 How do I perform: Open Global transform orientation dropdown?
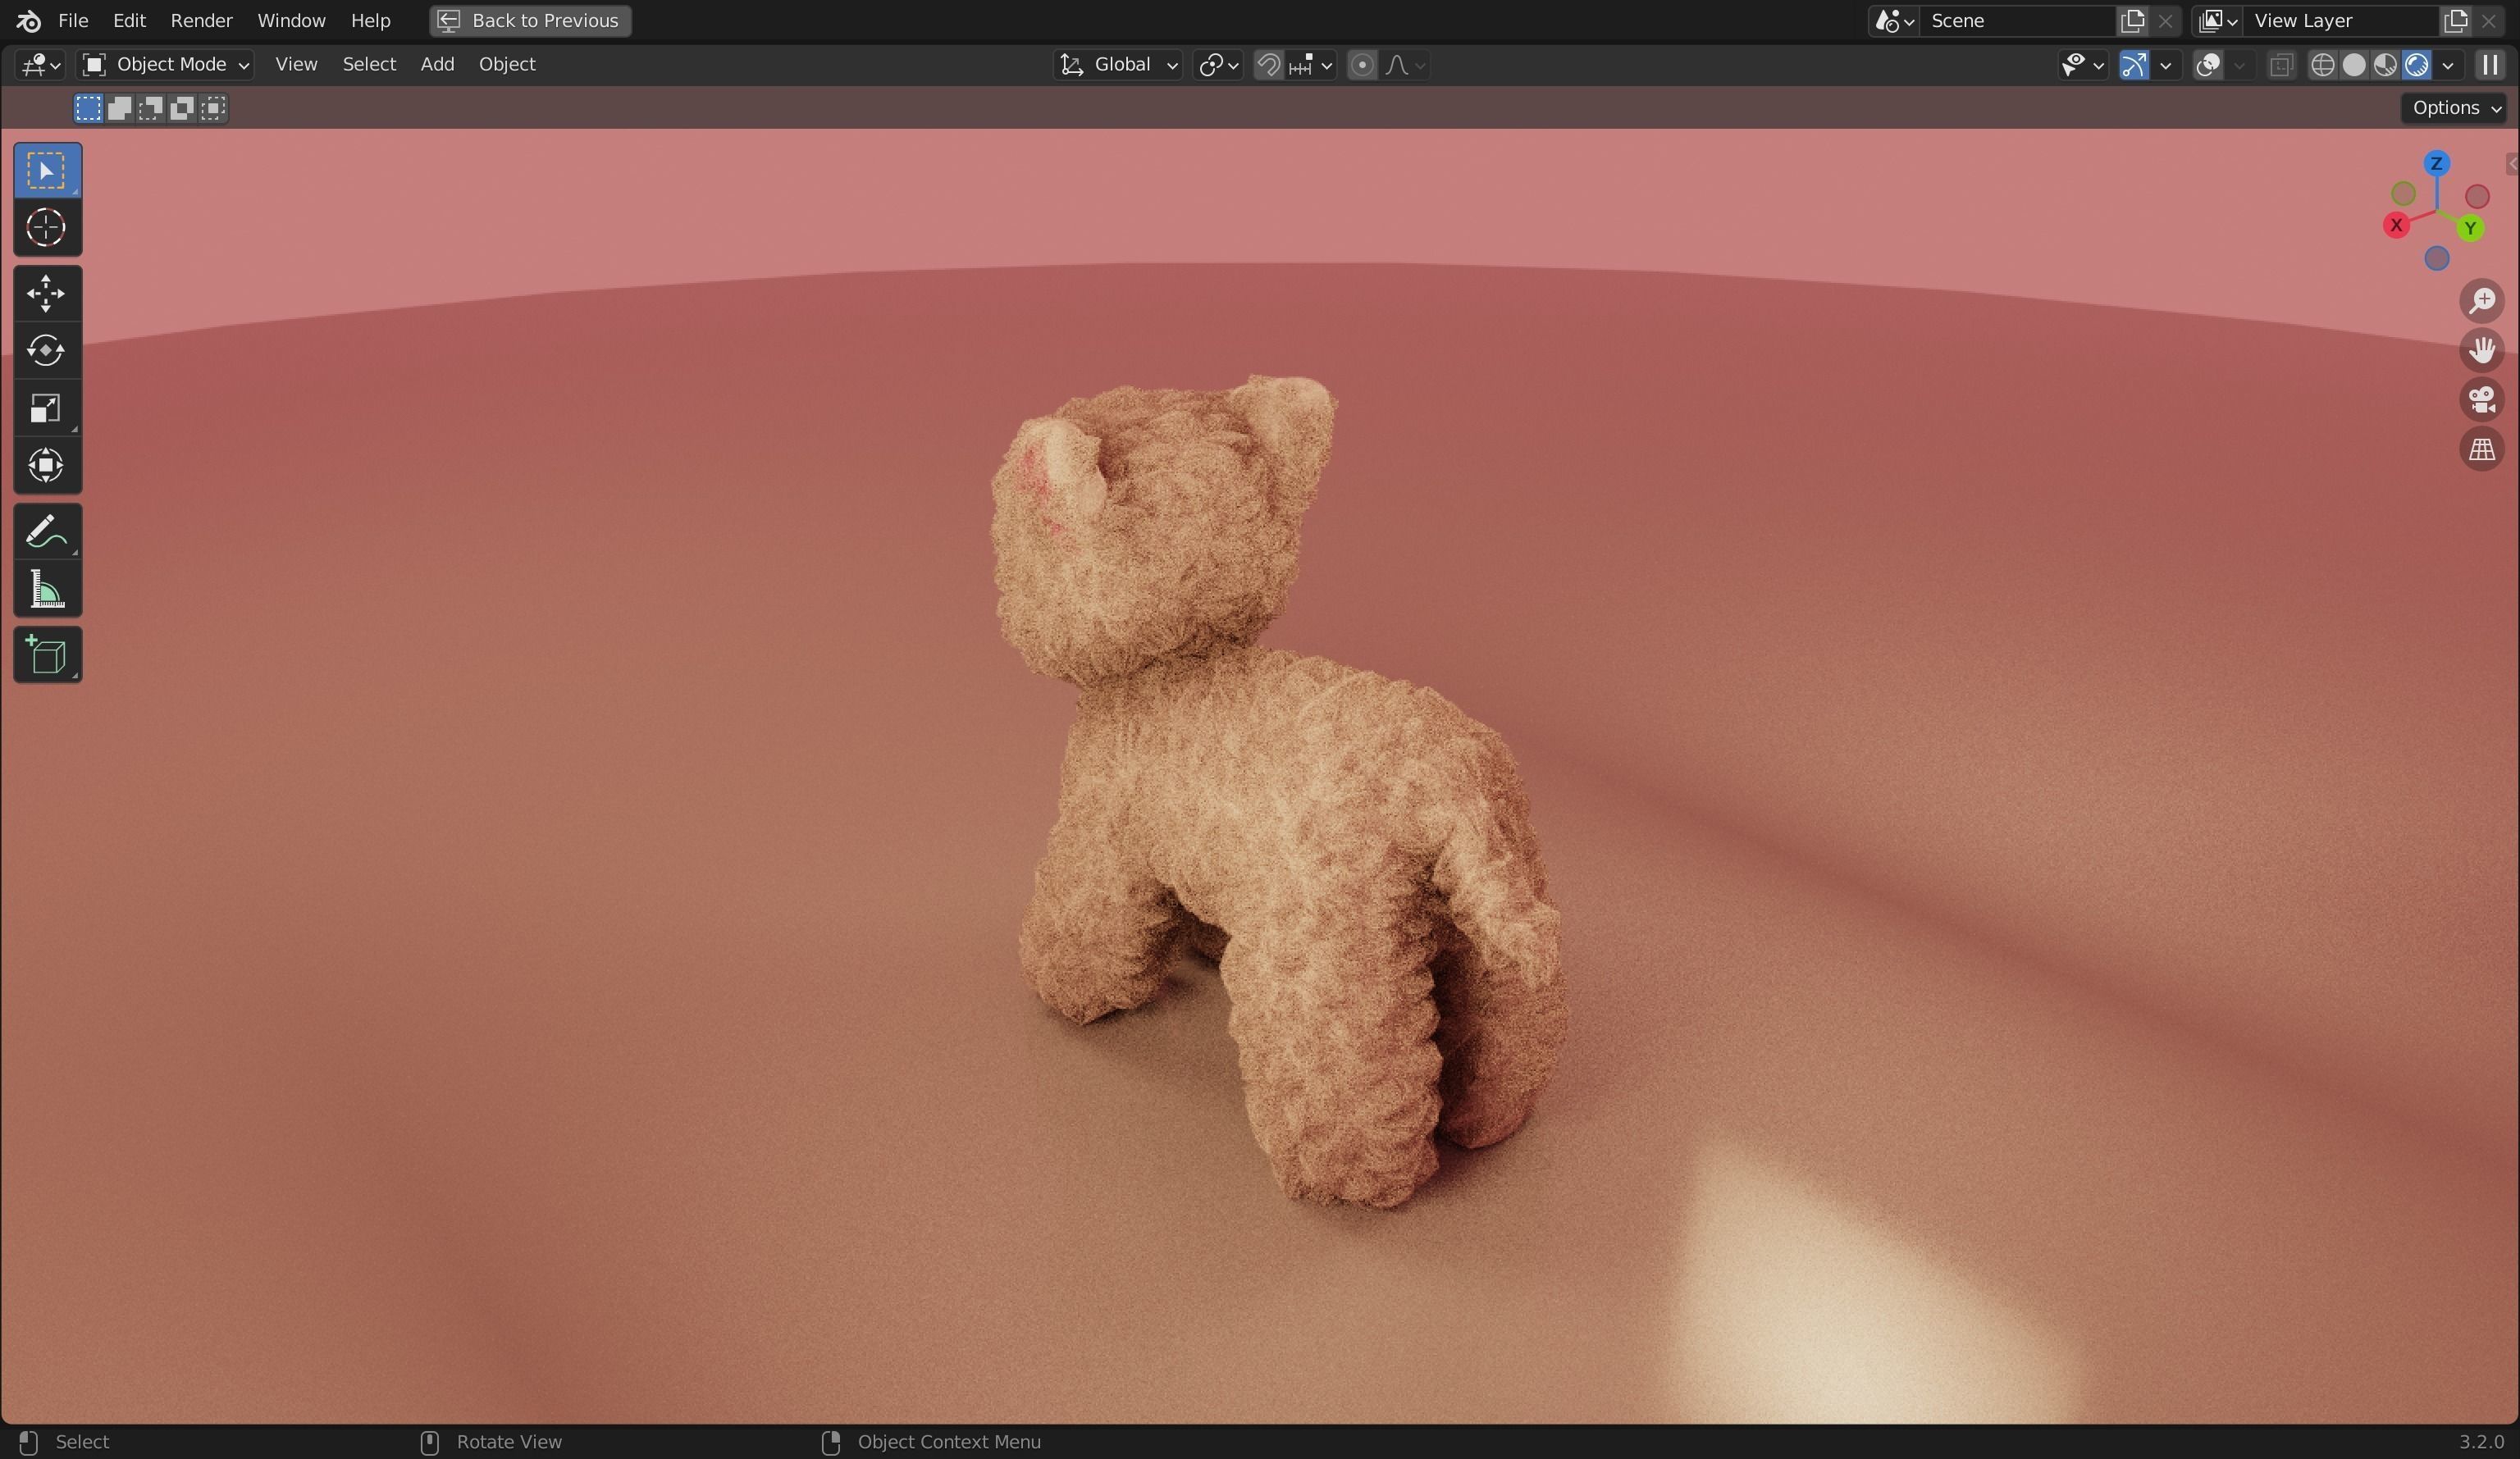[1118, 65]
